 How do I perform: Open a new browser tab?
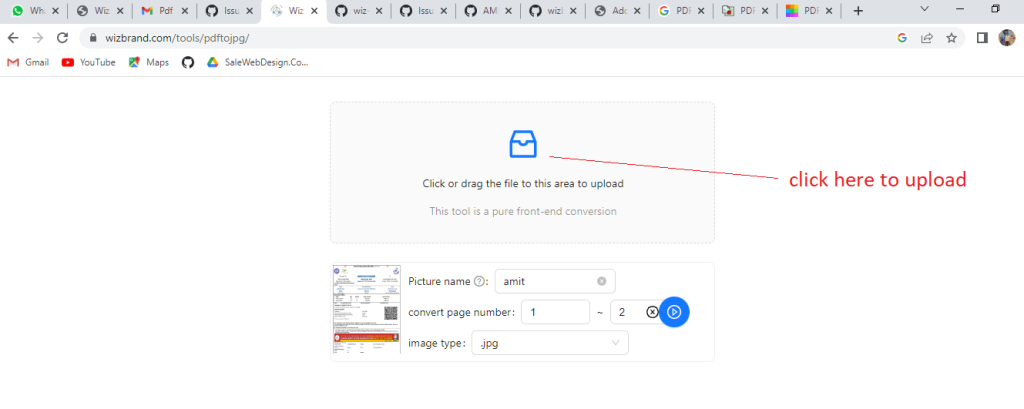coord(858,11)
